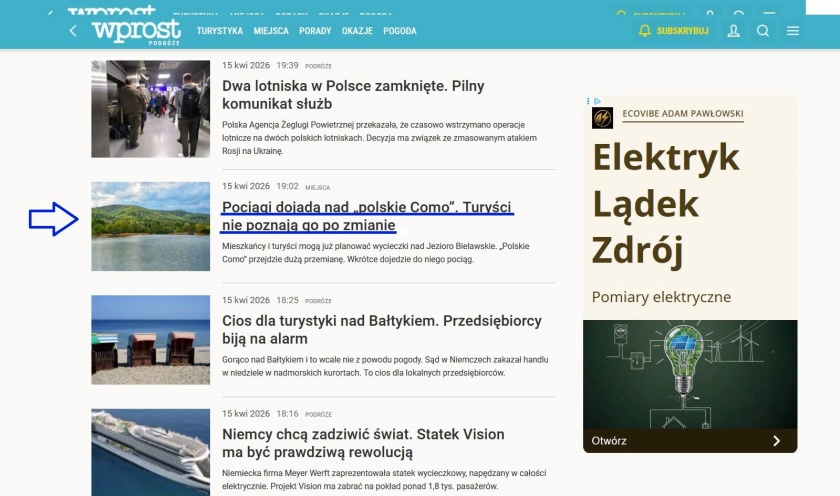This screenshot has width=840, height=496.
Task: Click the SUBSKRYBUJ button
Action: click(x=674, y=31)
